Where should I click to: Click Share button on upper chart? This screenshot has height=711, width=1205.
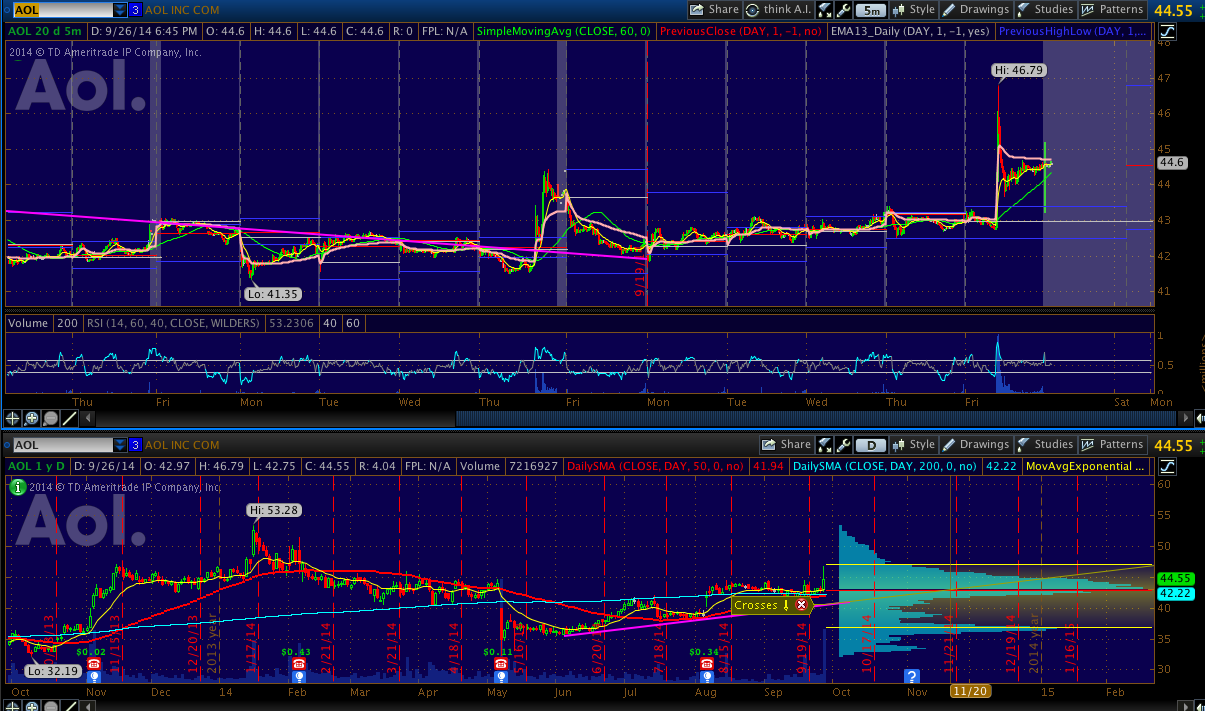[x=715, y=10]
